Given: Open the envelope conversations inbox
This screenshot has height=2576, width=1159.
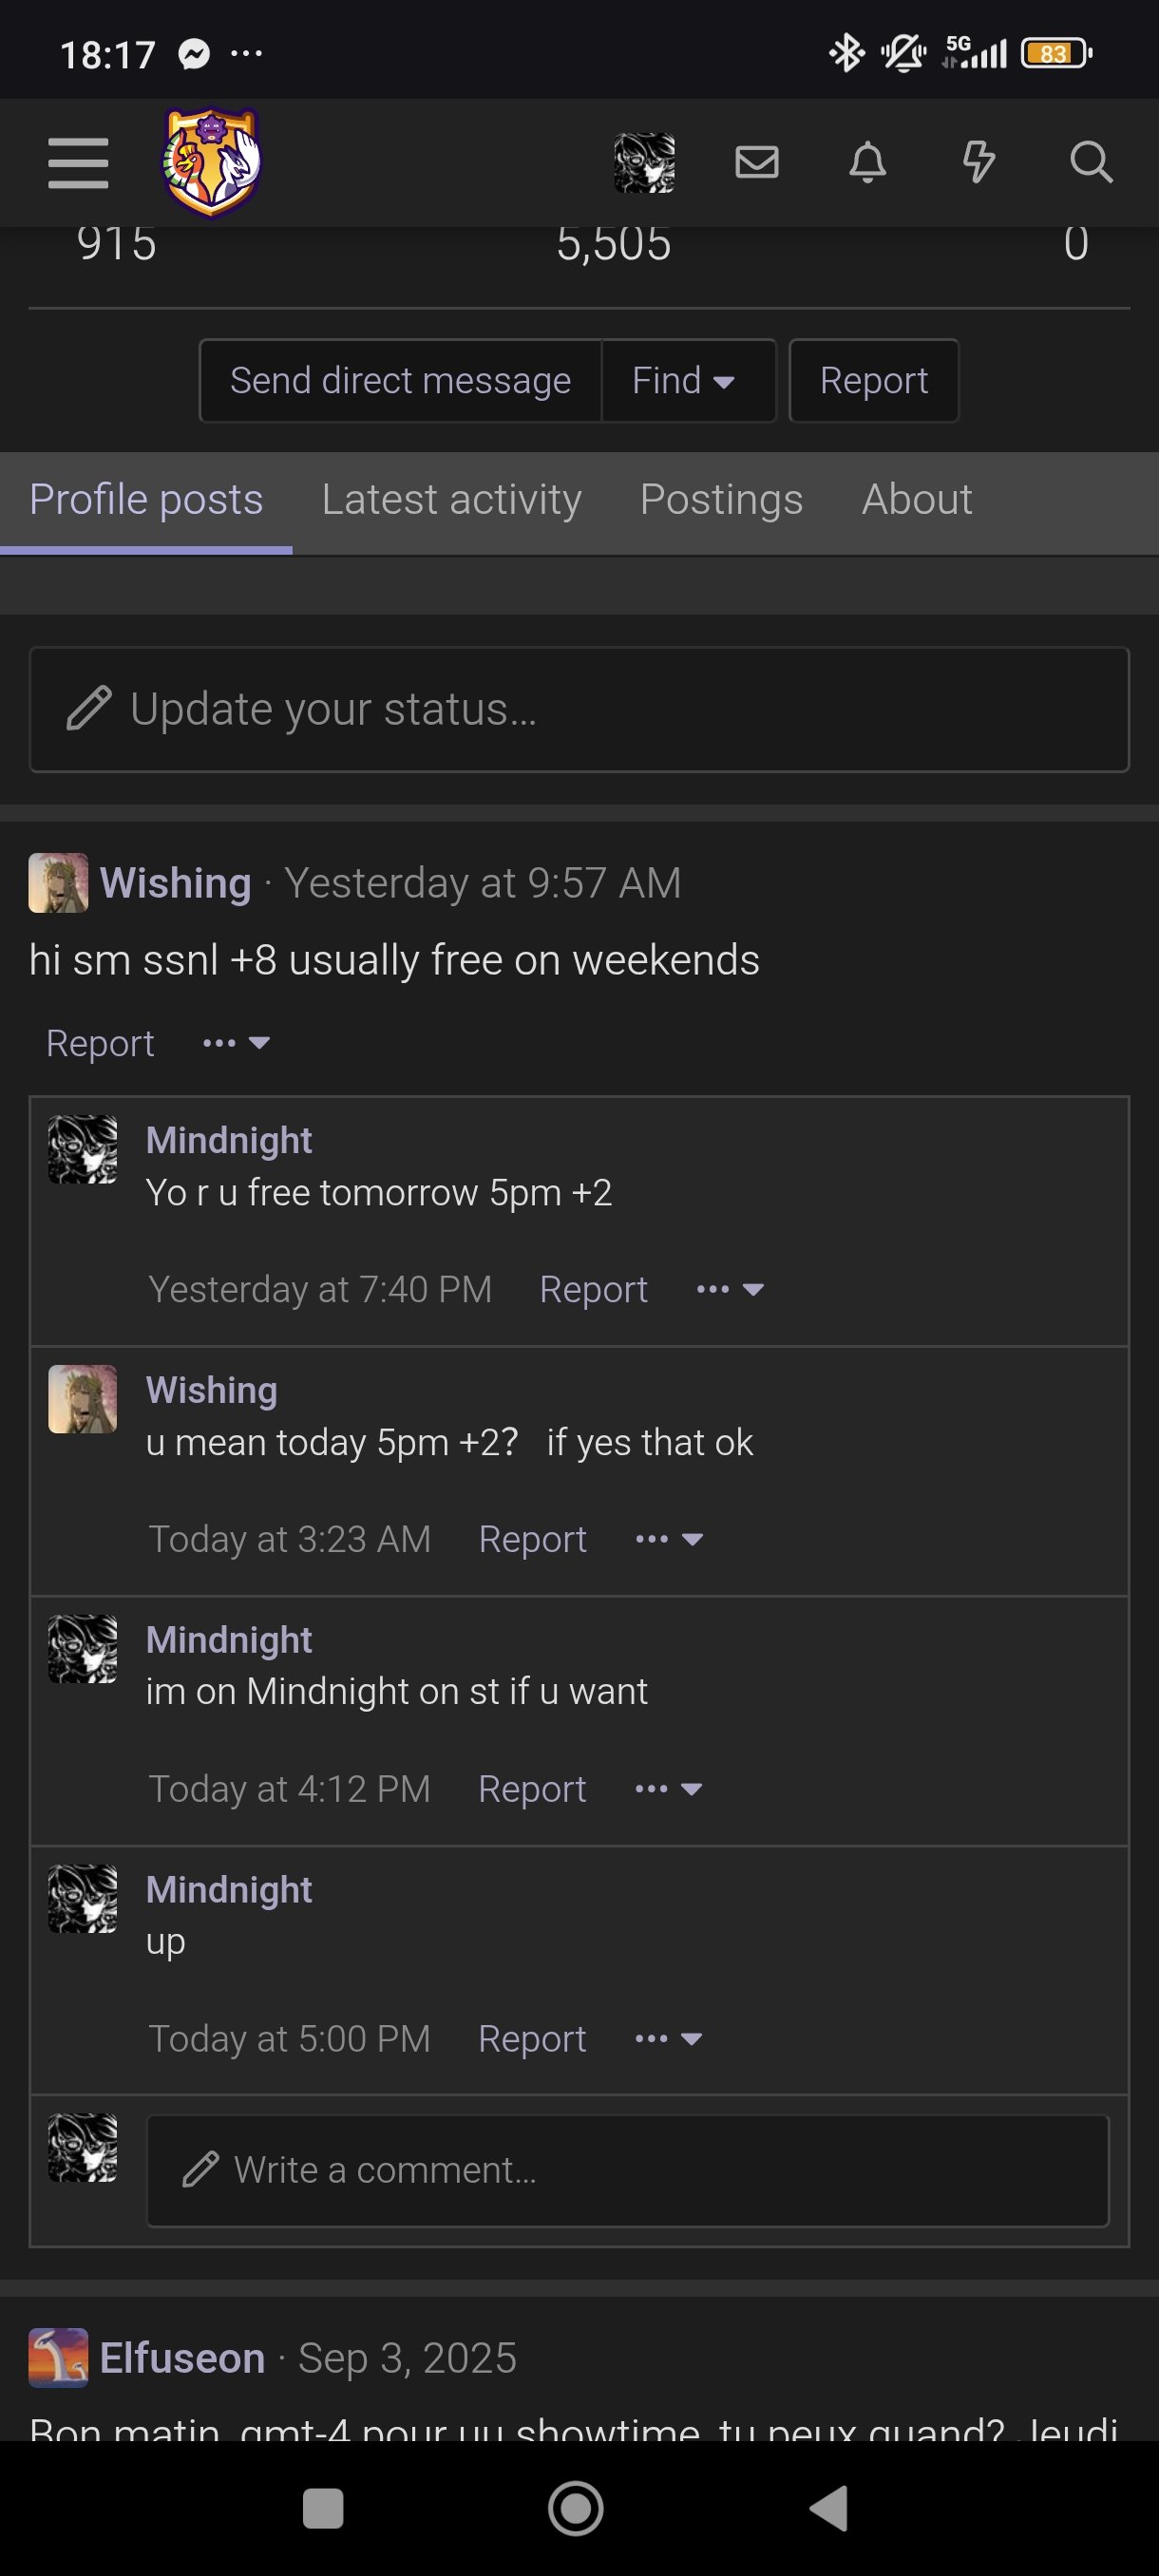Looking at the screenshot, I should click(x=757, y=162).
